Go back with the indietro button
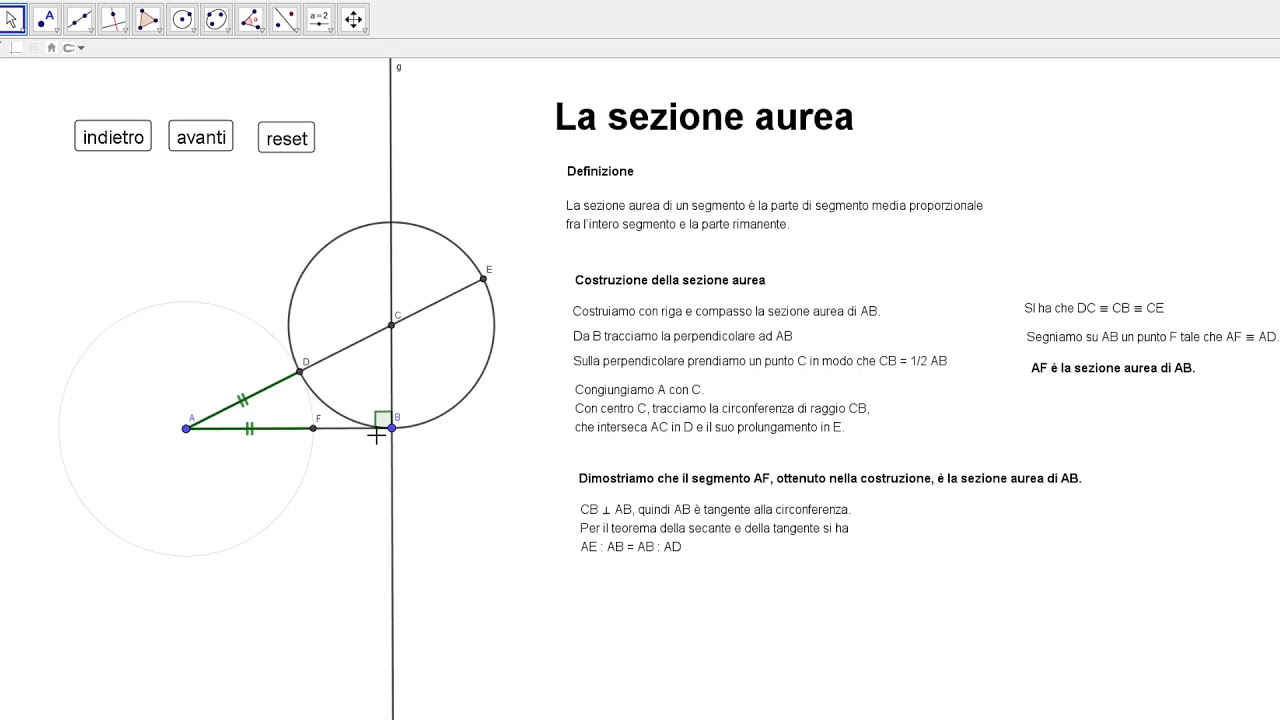 (x=113, y=137)
